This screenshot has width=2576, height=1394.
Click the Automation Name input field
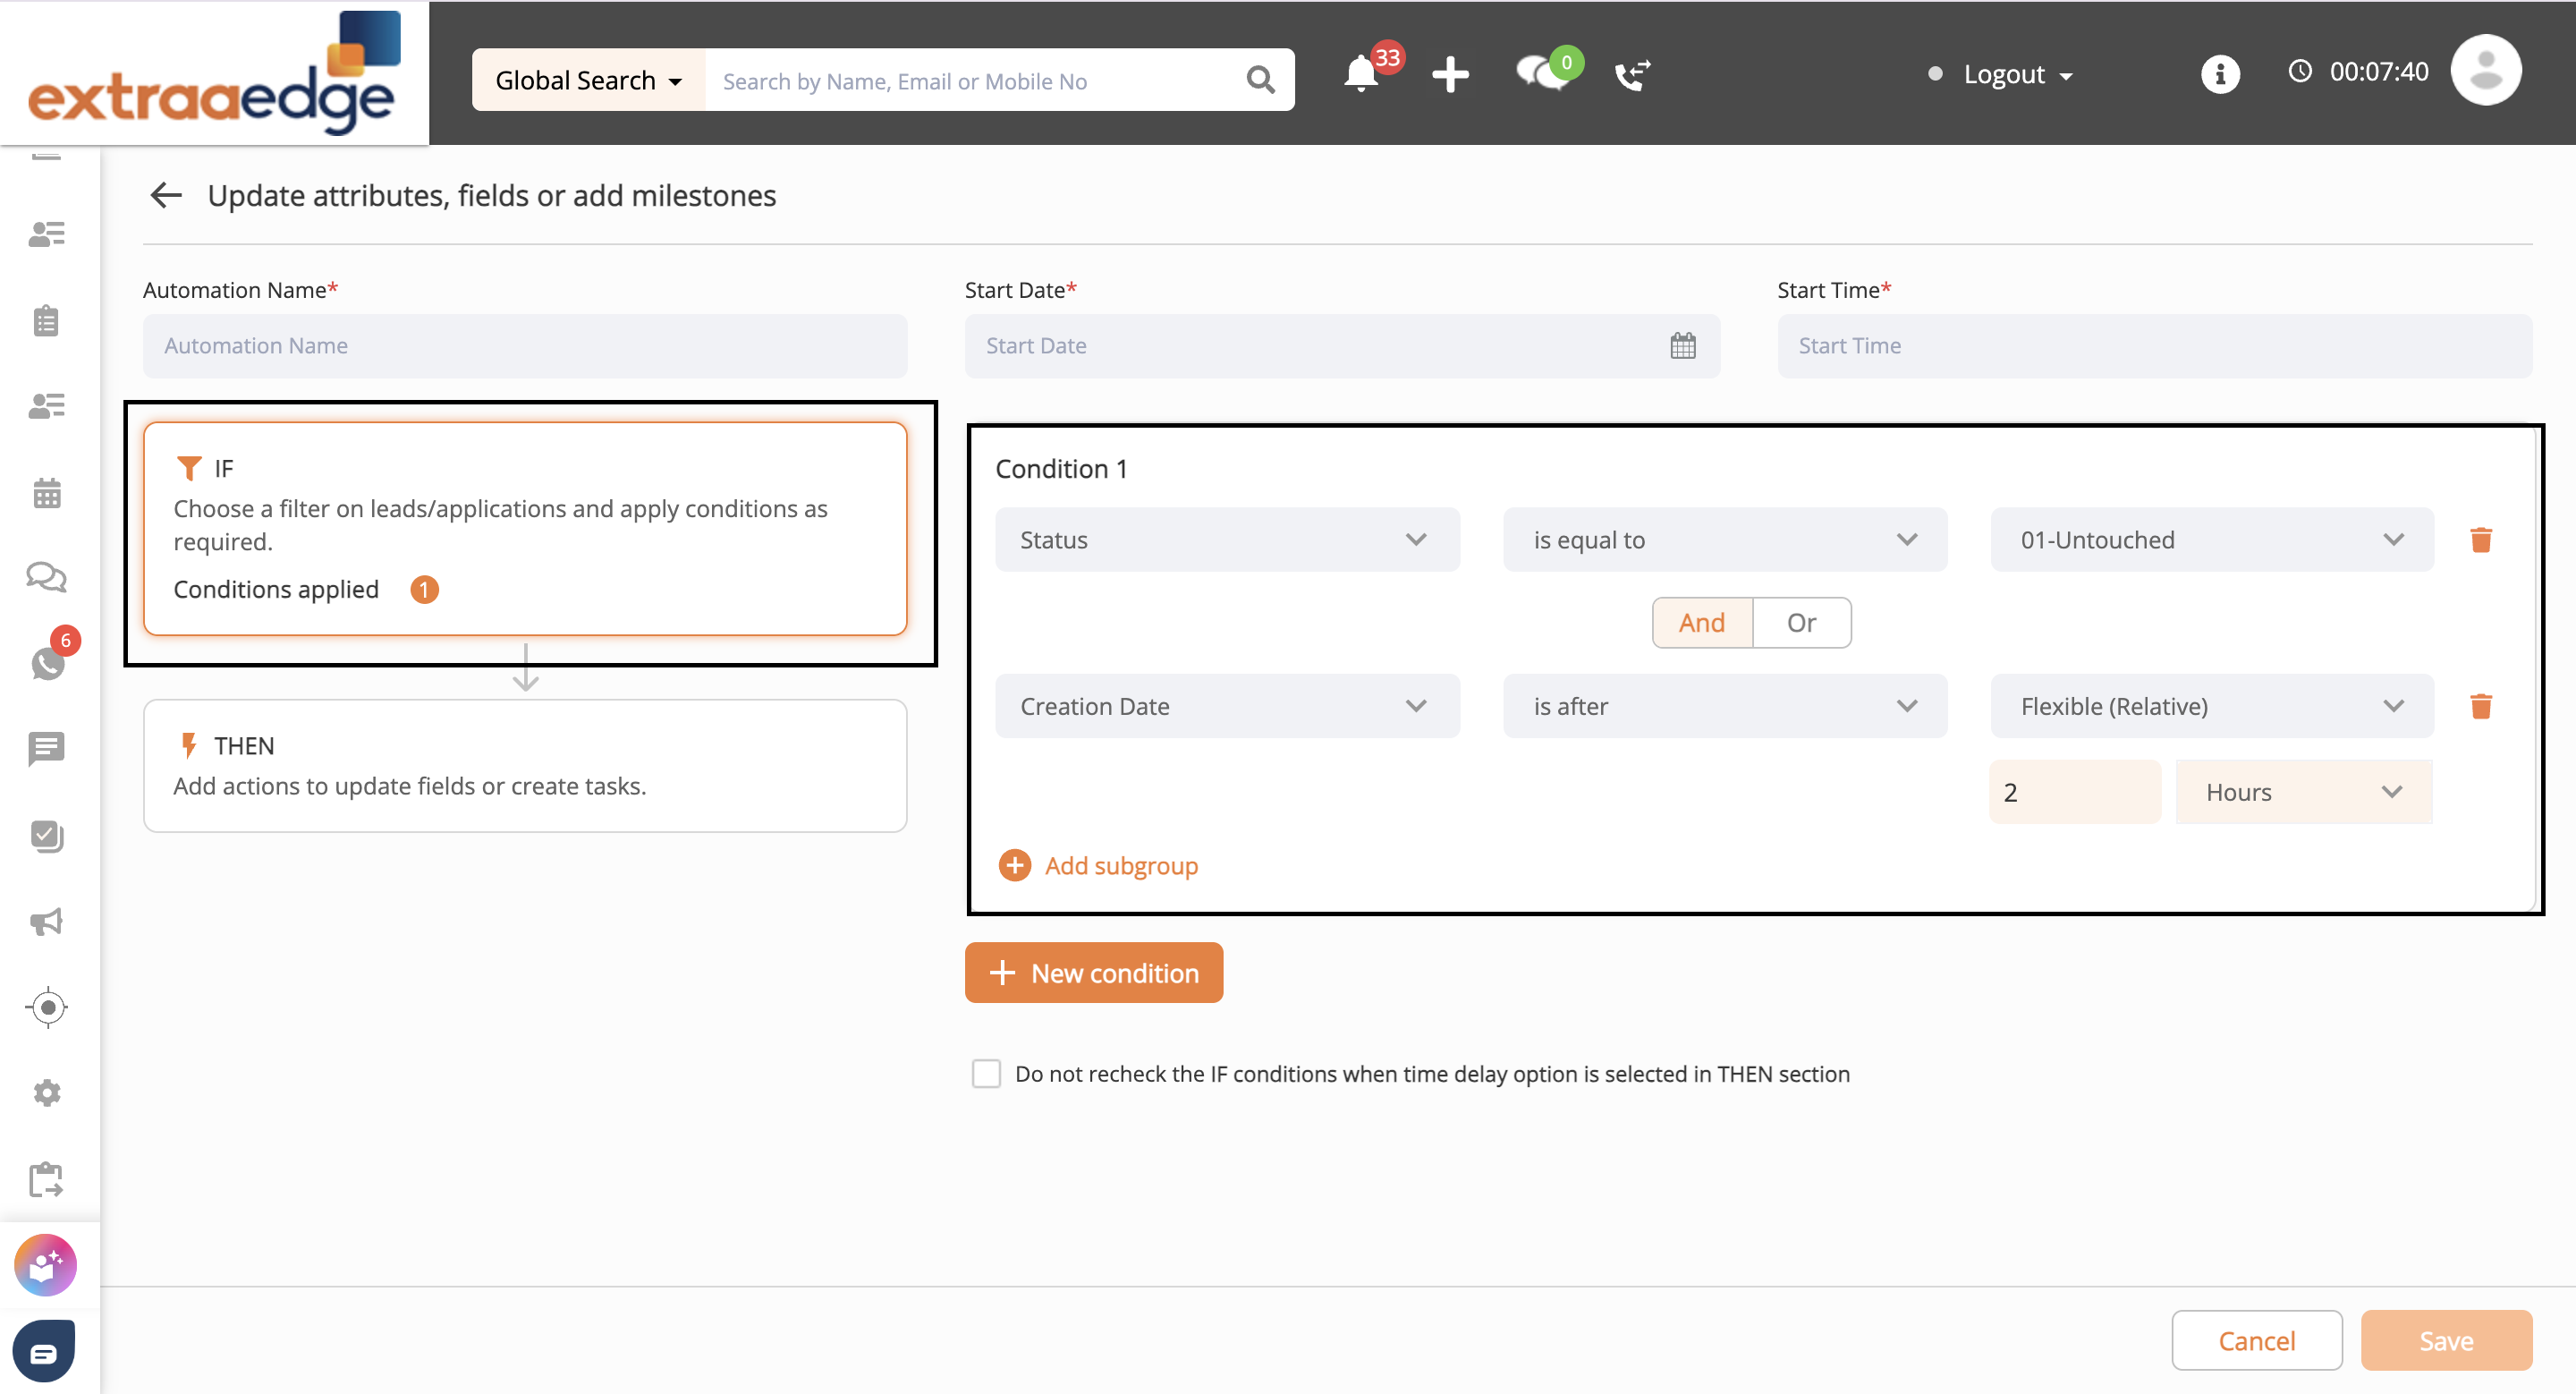pyautogui.click(x=525, y=346)
